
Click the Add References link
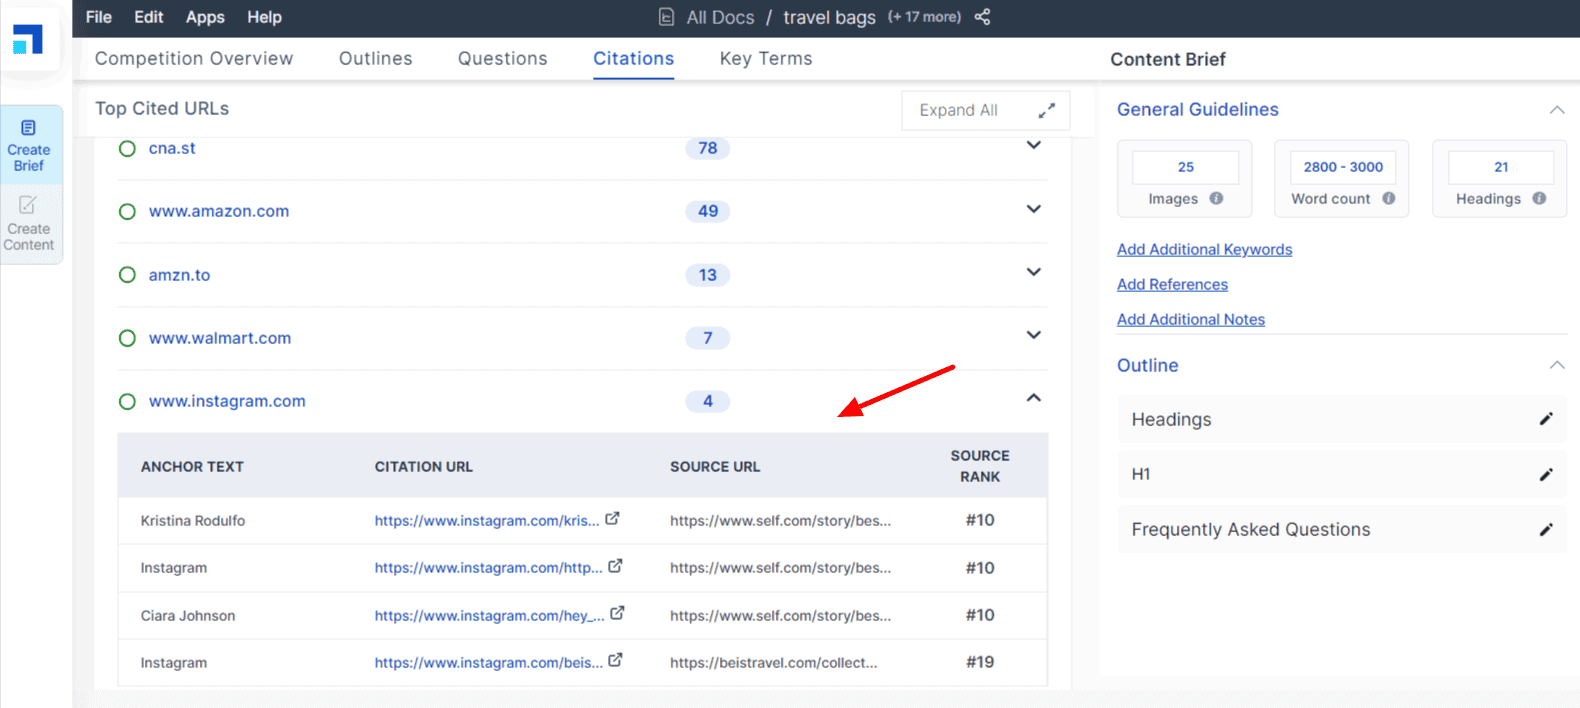tap(1172, 284)
